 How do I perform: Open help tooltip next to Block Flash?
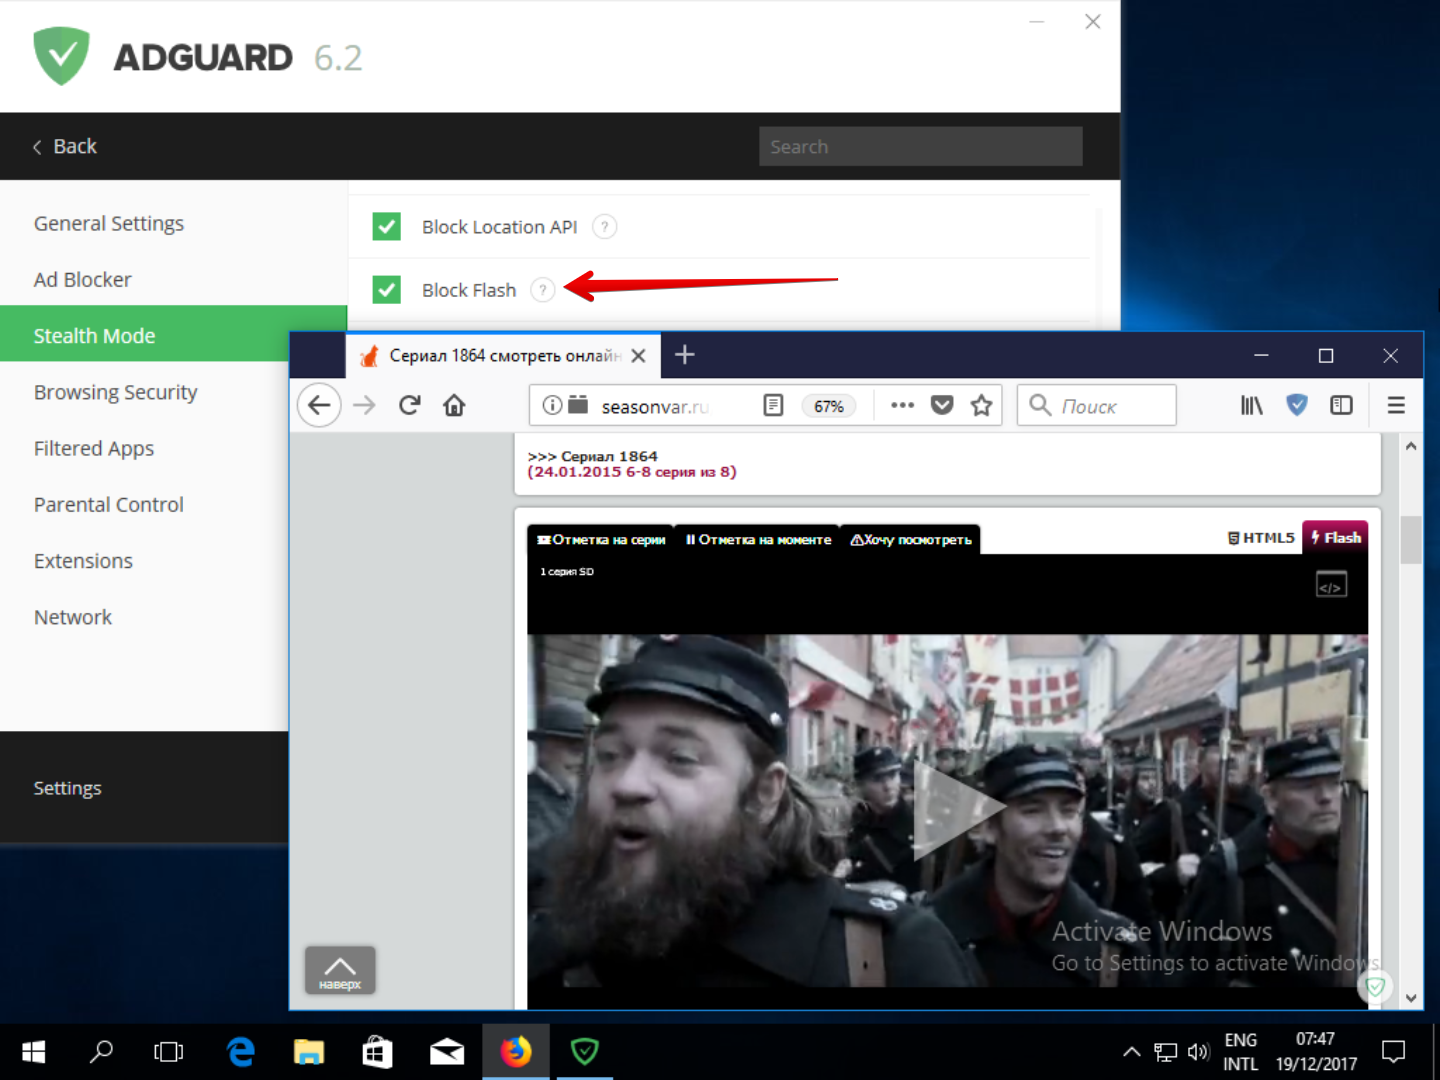pos(541,289)
